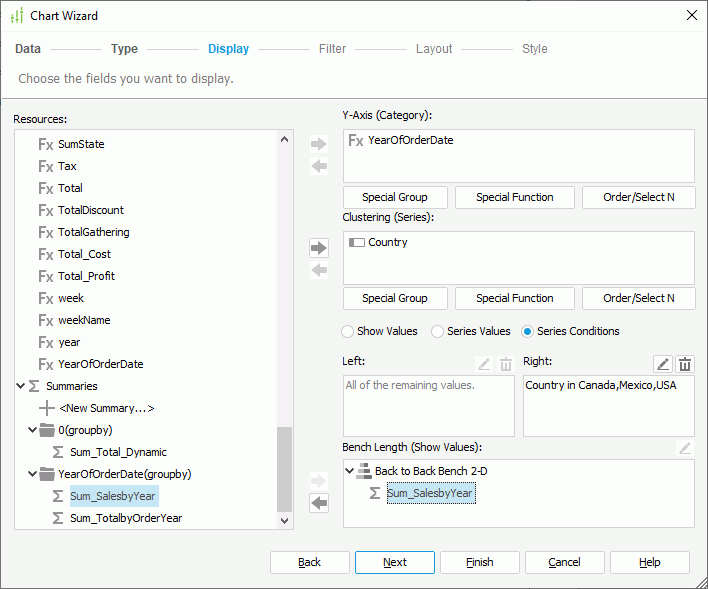Select Sum_TotalbyOrderYear in Resources tree
Screen dimensions: 708x589
click(126, 518)
